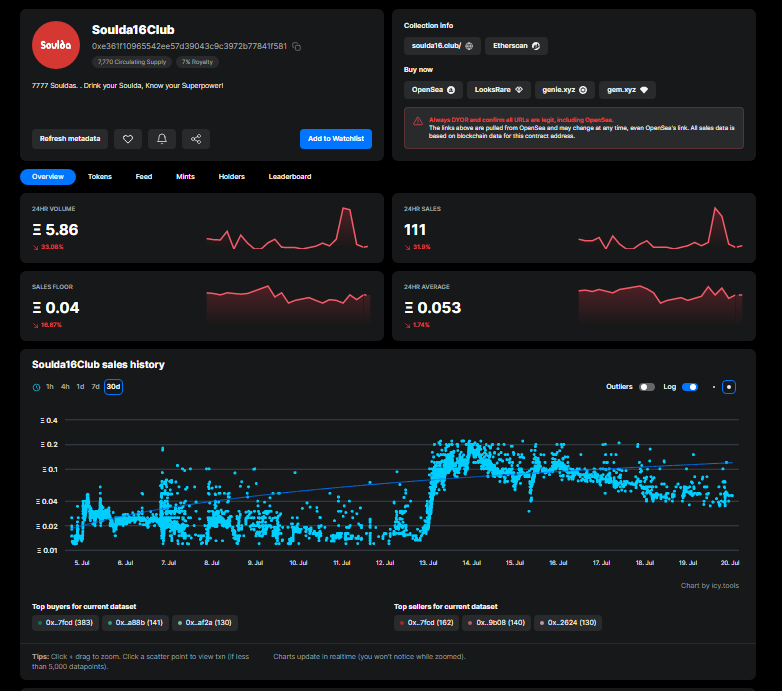Image resolution: width=782 pixels, height=691 pixels.
Task: Click the 16.67% floor change indicator
Action: (47, 325)
